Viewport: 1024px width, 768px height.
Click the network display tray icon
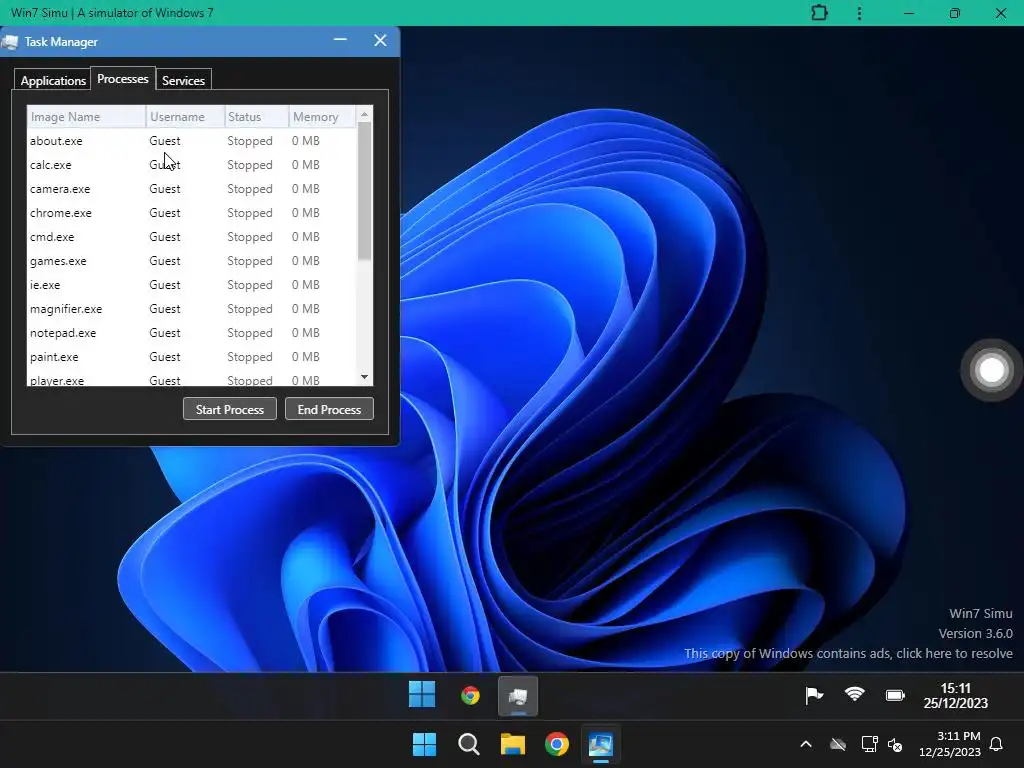[x=869, y=744]
